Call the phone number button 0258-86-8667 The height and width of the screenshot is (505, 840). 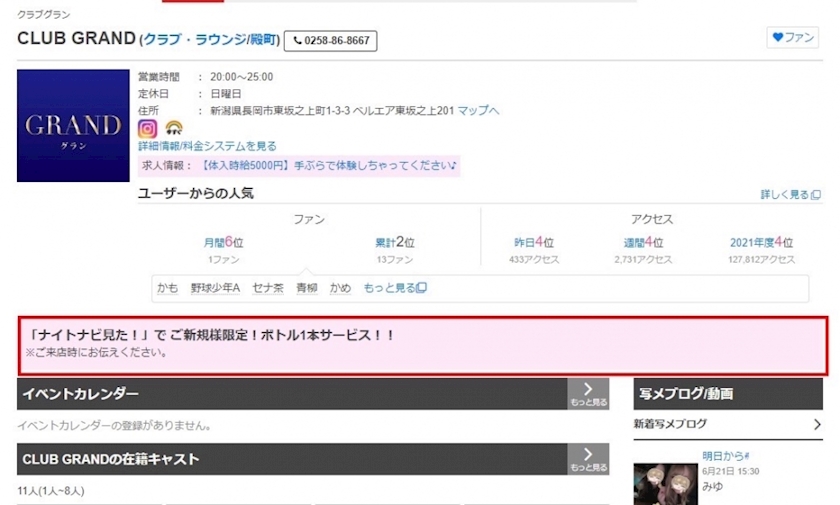point(331,41)
